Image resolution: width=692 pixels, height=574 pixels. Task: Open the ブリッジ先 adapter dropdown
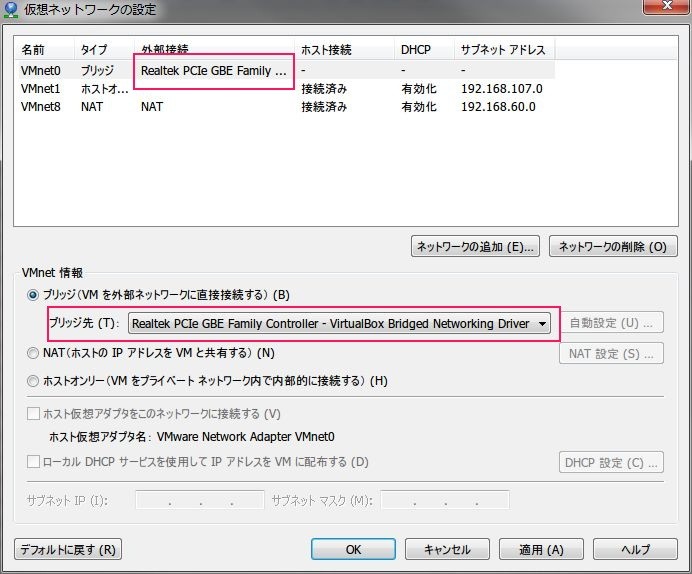click(x=339, y=323)
